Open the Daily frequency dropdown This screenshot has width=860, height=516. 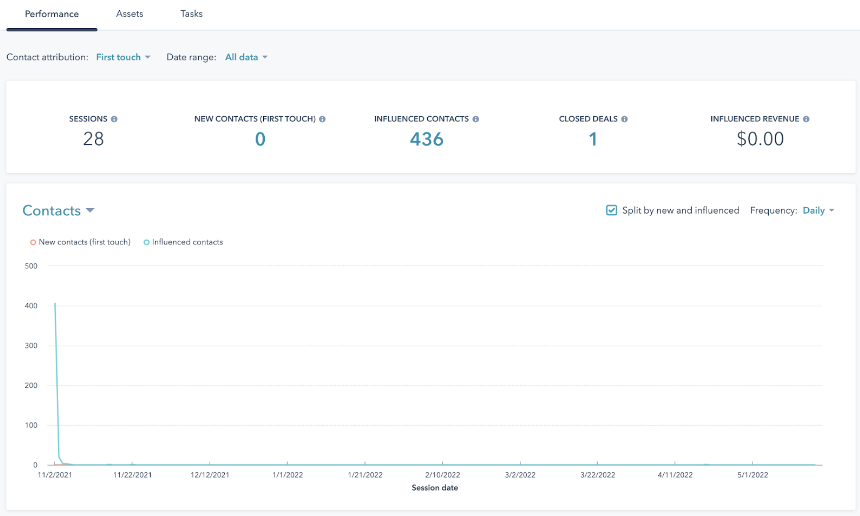[x=818, y=211]
